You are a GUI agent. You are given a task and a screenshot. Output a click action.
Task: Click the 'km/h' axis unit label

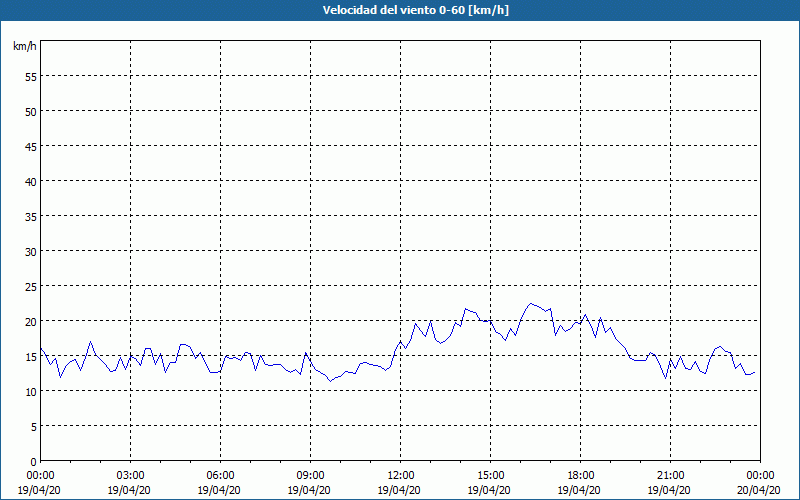25,46
